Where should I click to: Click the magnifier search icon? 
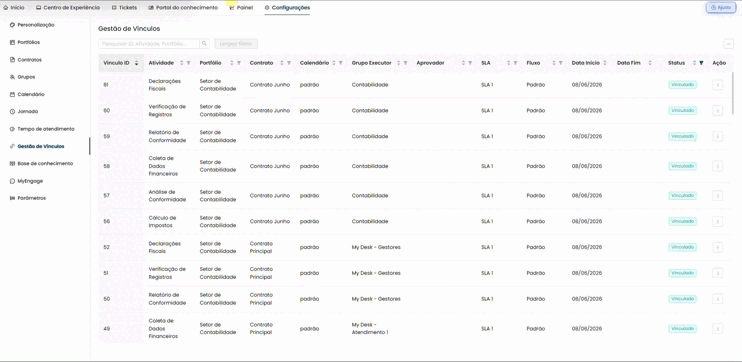pyautogui.click(x=204, y=44)
